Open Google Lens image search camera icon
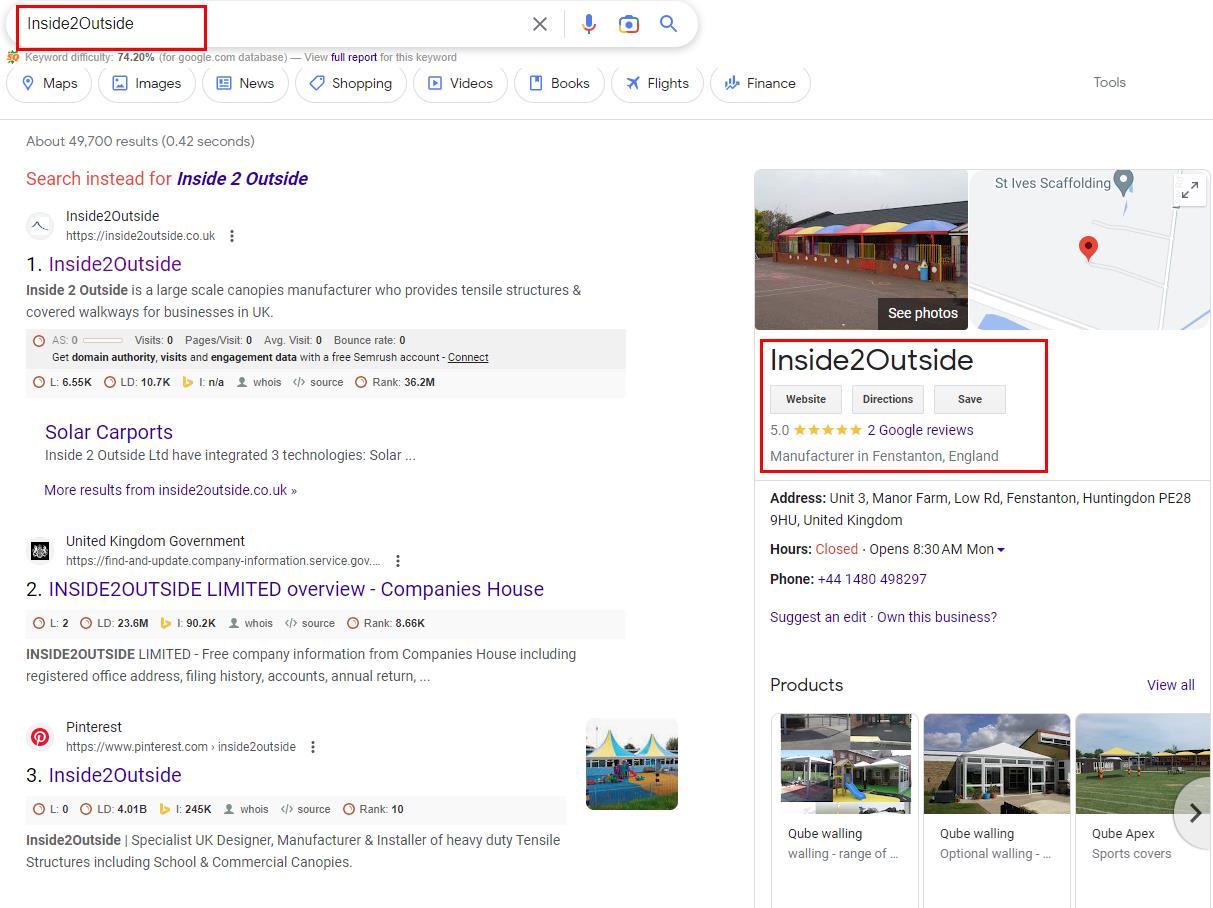The image size is (1213, 908). [x=629, y=24]
